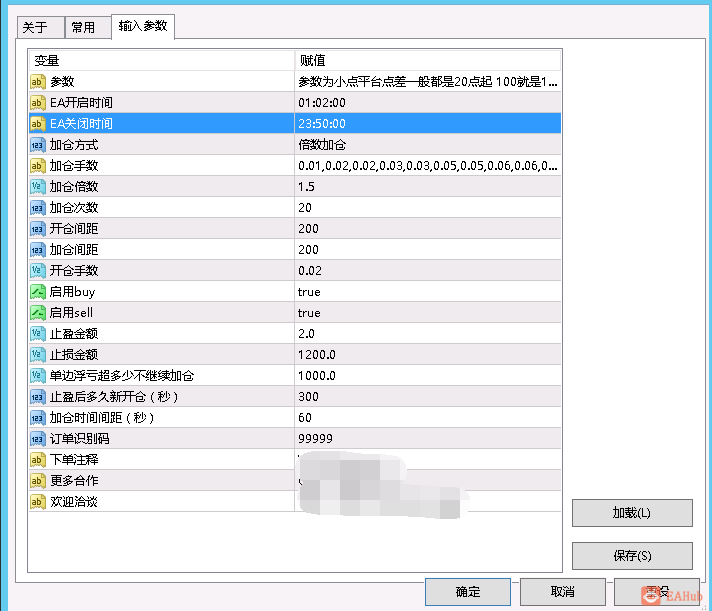The height and width of the screenshot is (611, 712).
Task: Select the 下单注释 variable name
Action: point(74,459)
